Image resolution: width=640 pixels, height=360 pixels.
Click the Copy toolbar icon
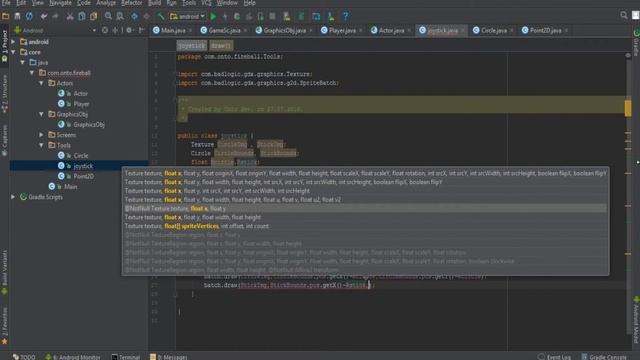pos(82,16)
